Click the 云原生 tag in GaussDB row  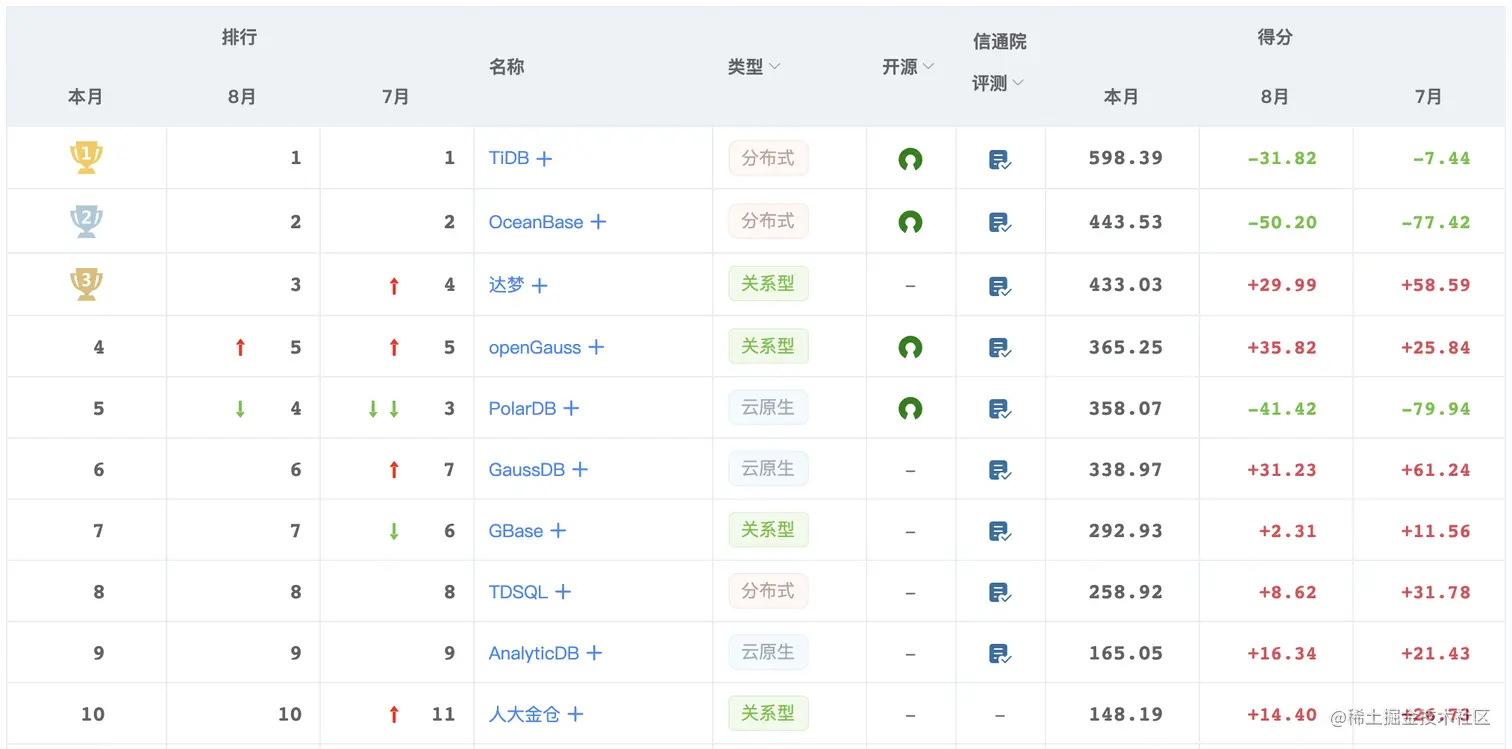coord(768,468)
